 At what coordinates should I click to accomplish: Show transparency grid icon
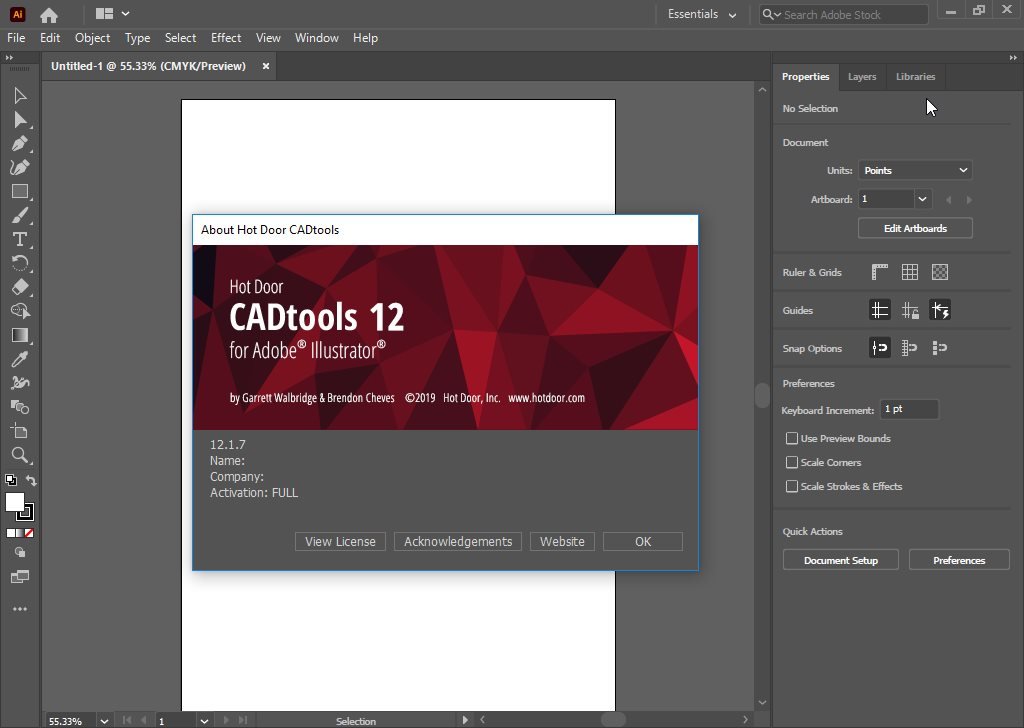940,272
